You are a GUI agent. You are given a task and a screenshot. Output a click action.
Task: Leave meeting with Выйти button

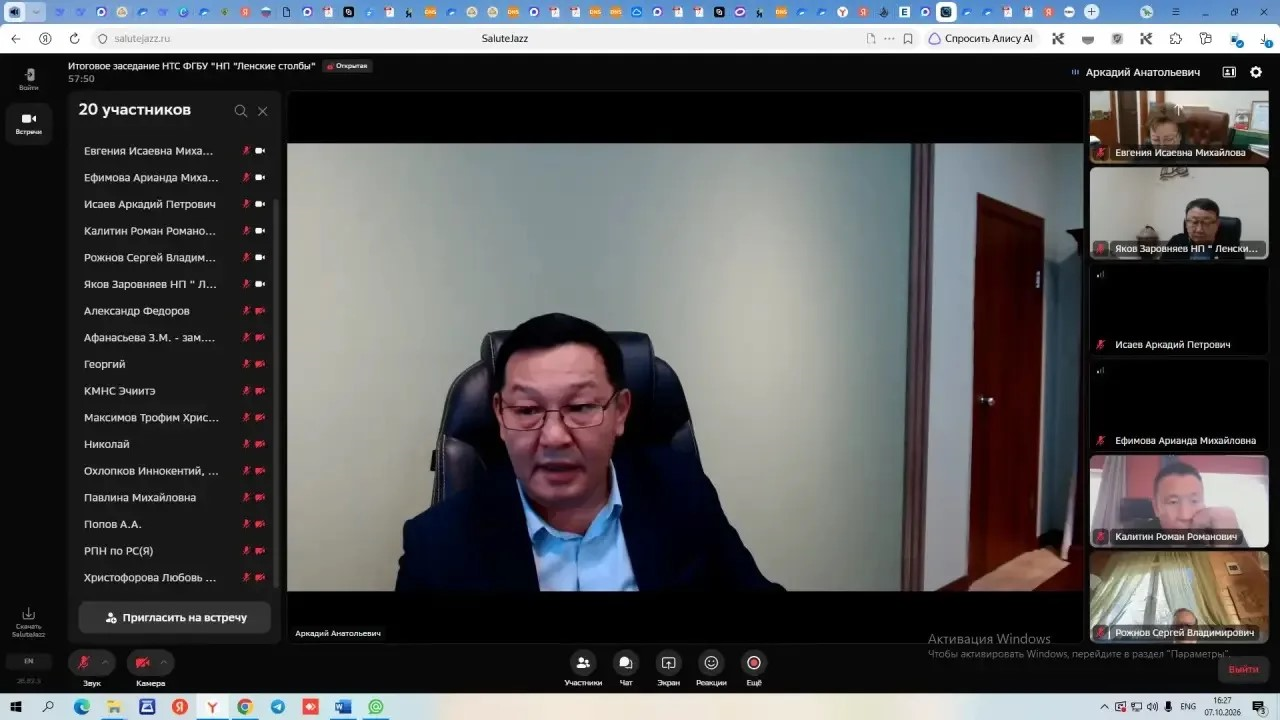[1243, 669]
